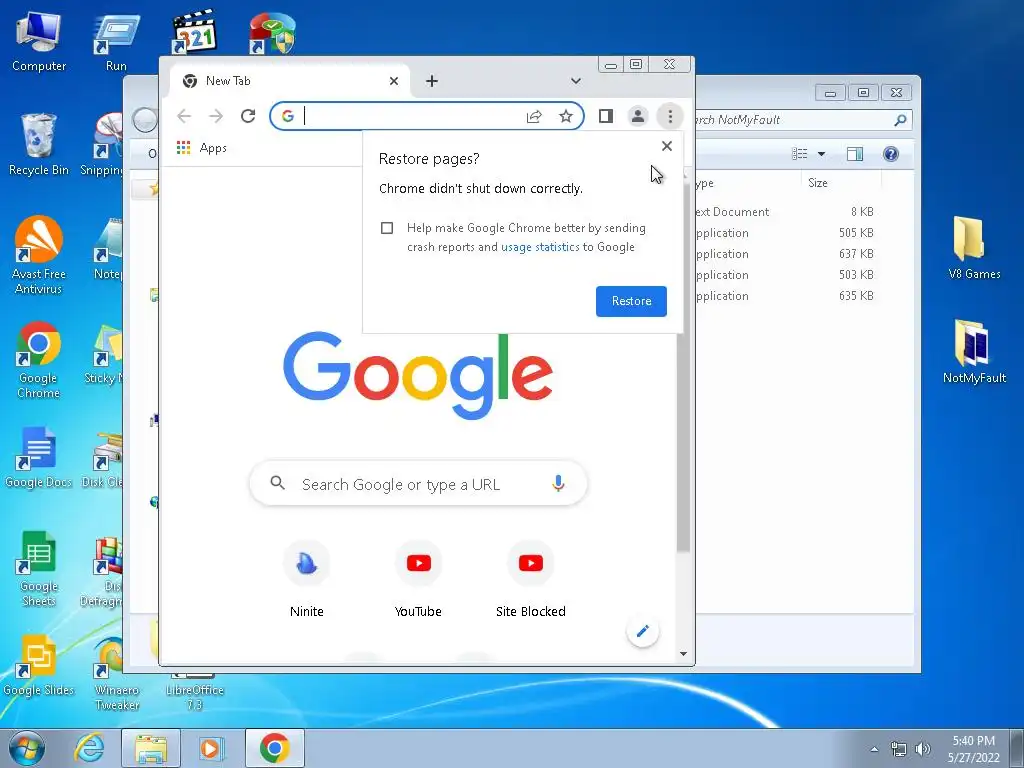
Task: Click Chrome's back navigation arrow
Action: point(184,116)
